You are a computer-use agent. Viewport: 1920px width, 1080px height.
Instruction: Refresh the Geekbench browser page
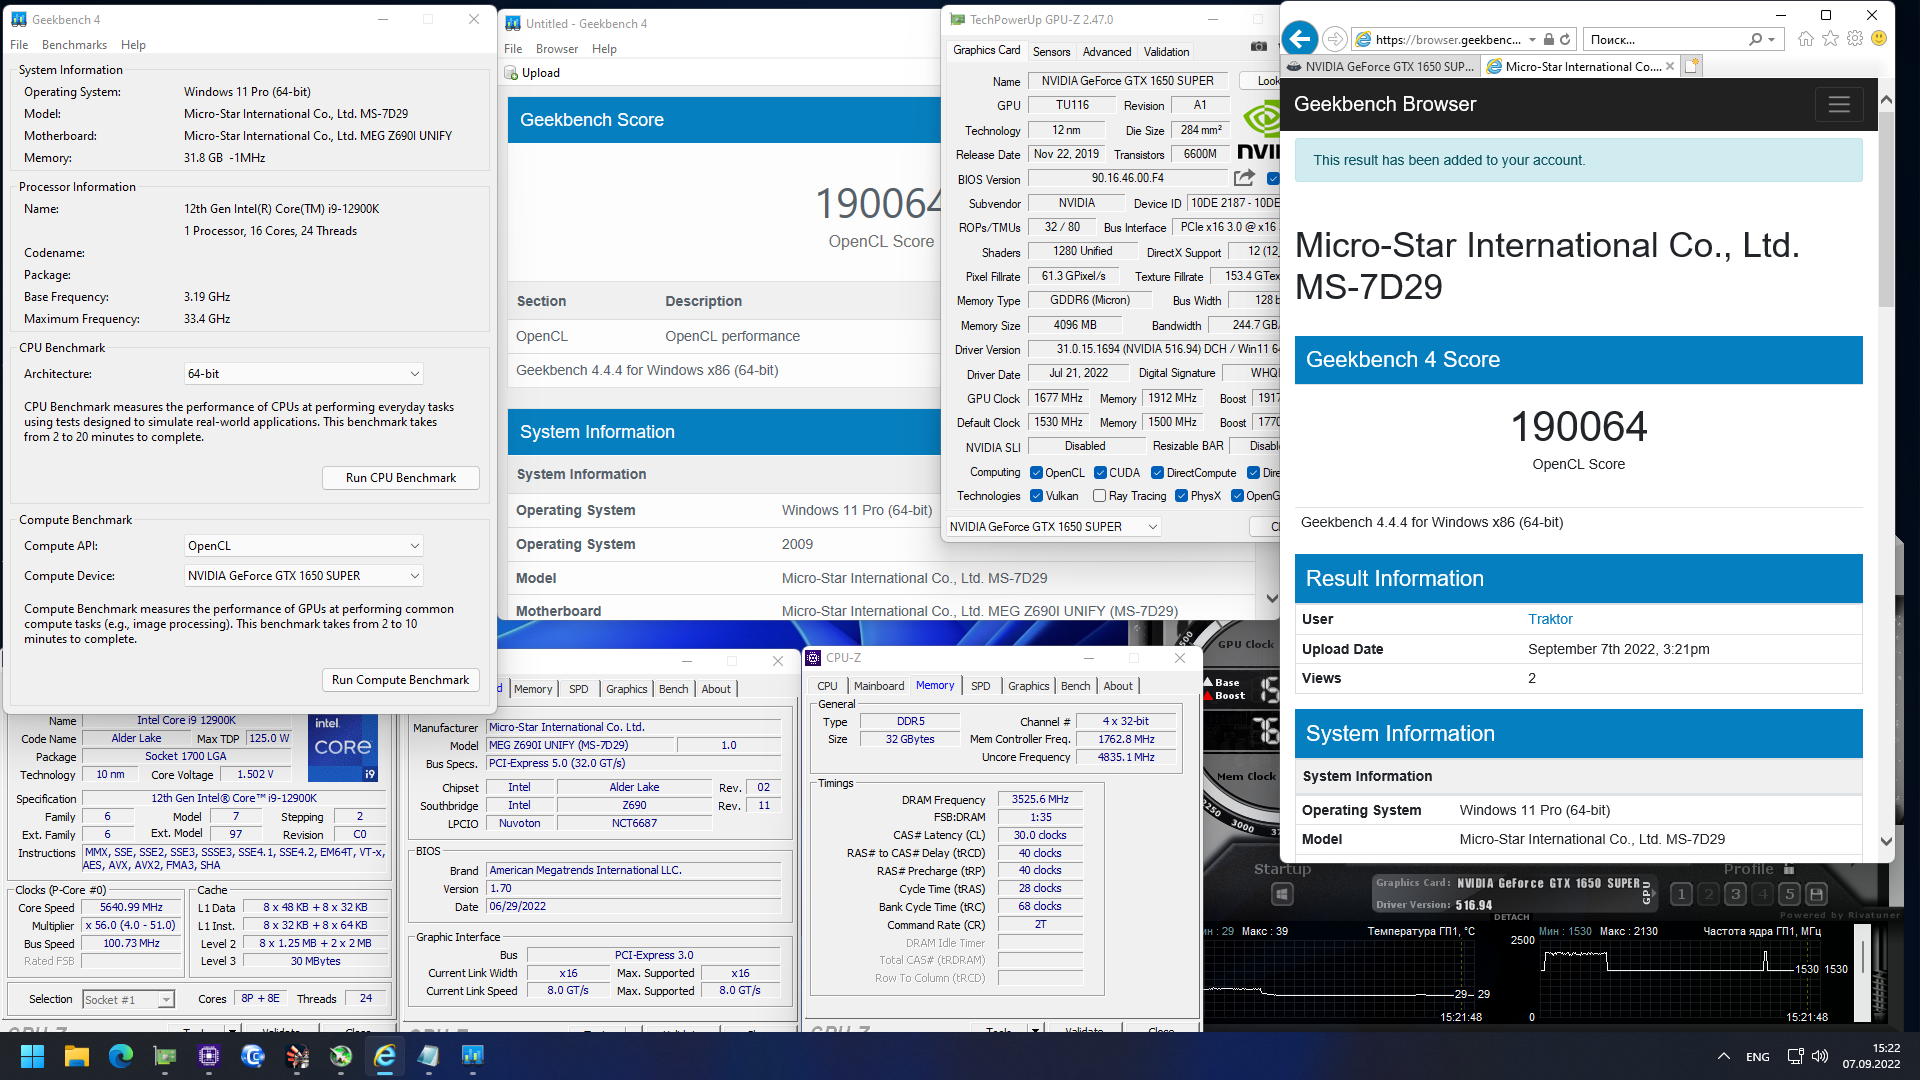1565,39
